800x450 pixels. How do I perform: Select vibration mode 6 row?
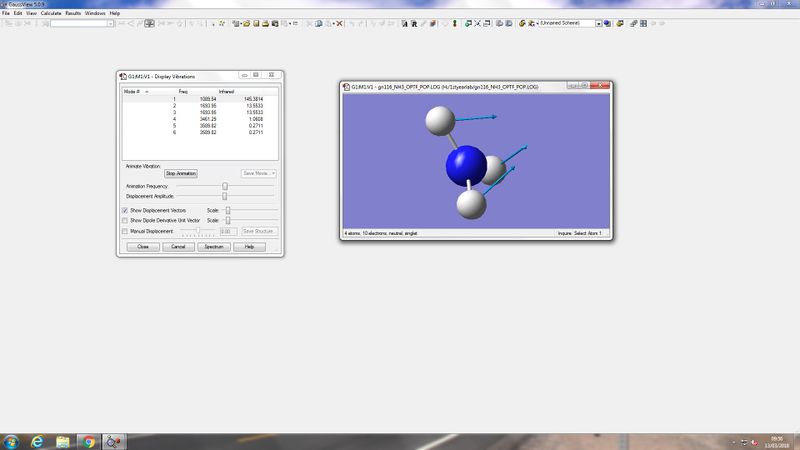pos(201,132)
